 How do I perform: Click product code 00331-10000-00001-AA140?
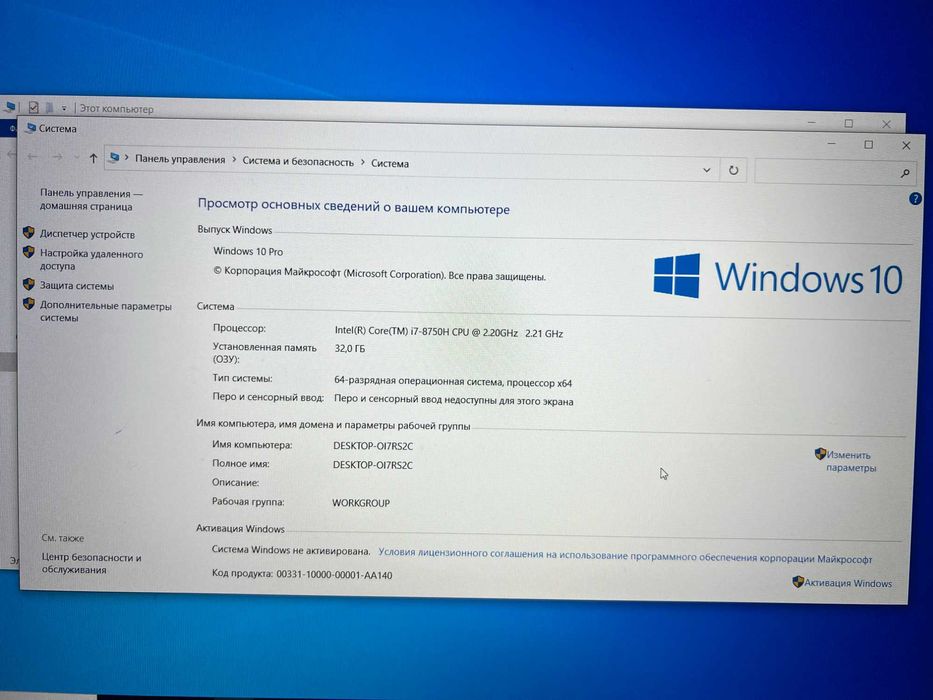point(334,575)
